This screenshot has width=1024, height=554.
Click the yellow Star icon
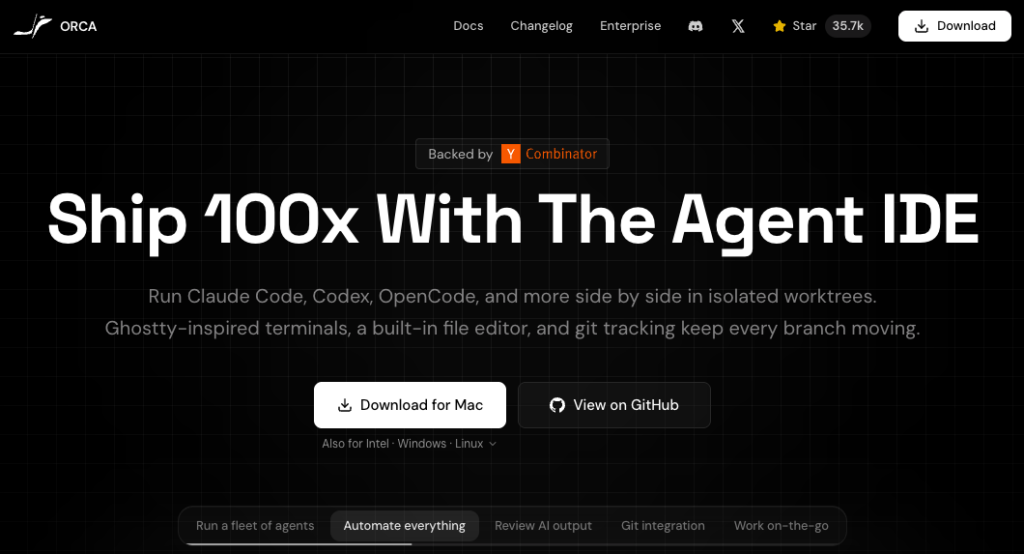tap(779, 26)
